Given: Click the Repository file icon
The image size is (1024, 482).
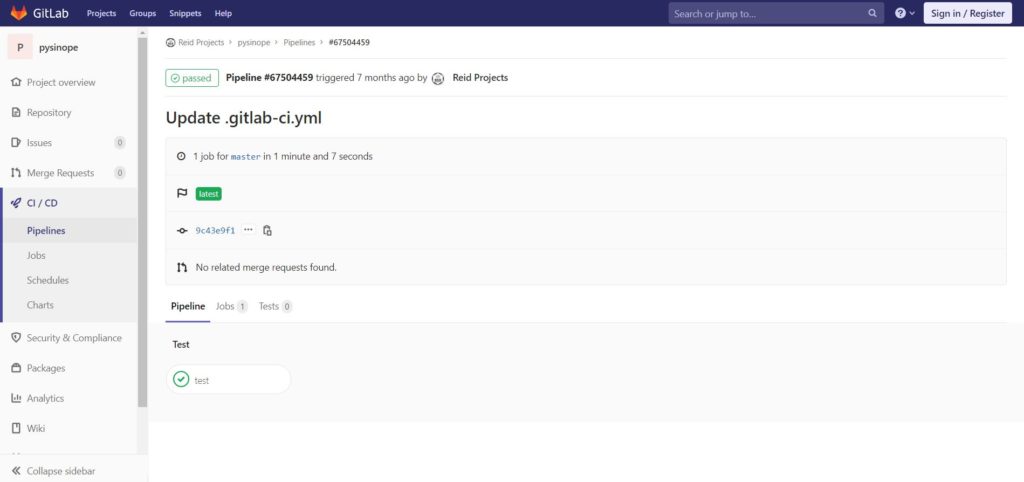Looking at the screenshot, I should [16, 112].
